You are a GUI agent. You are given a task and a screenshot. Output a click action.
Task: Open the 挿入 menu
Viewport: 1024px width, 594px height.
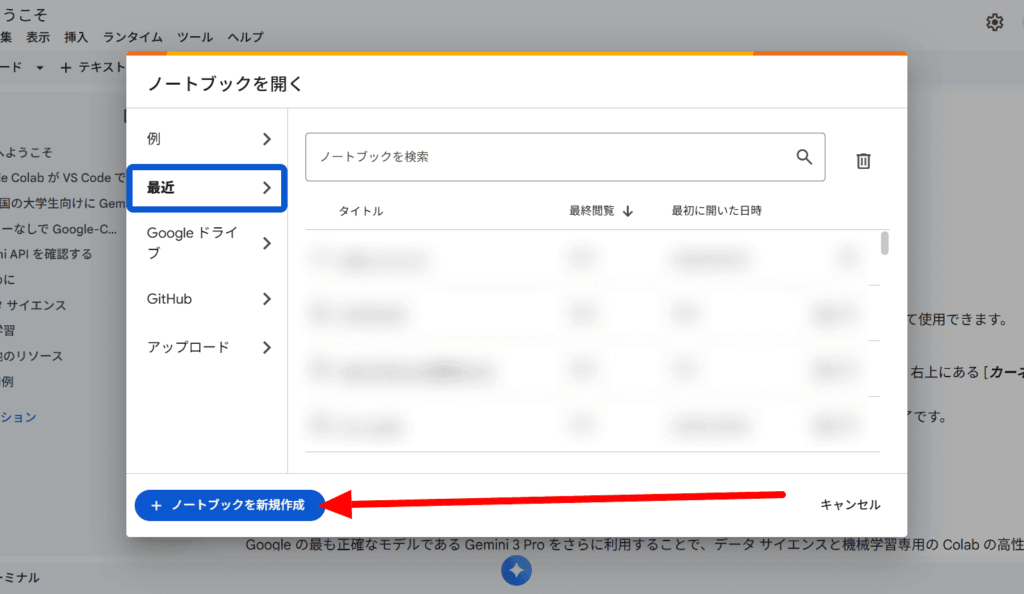tap(76, 37)
